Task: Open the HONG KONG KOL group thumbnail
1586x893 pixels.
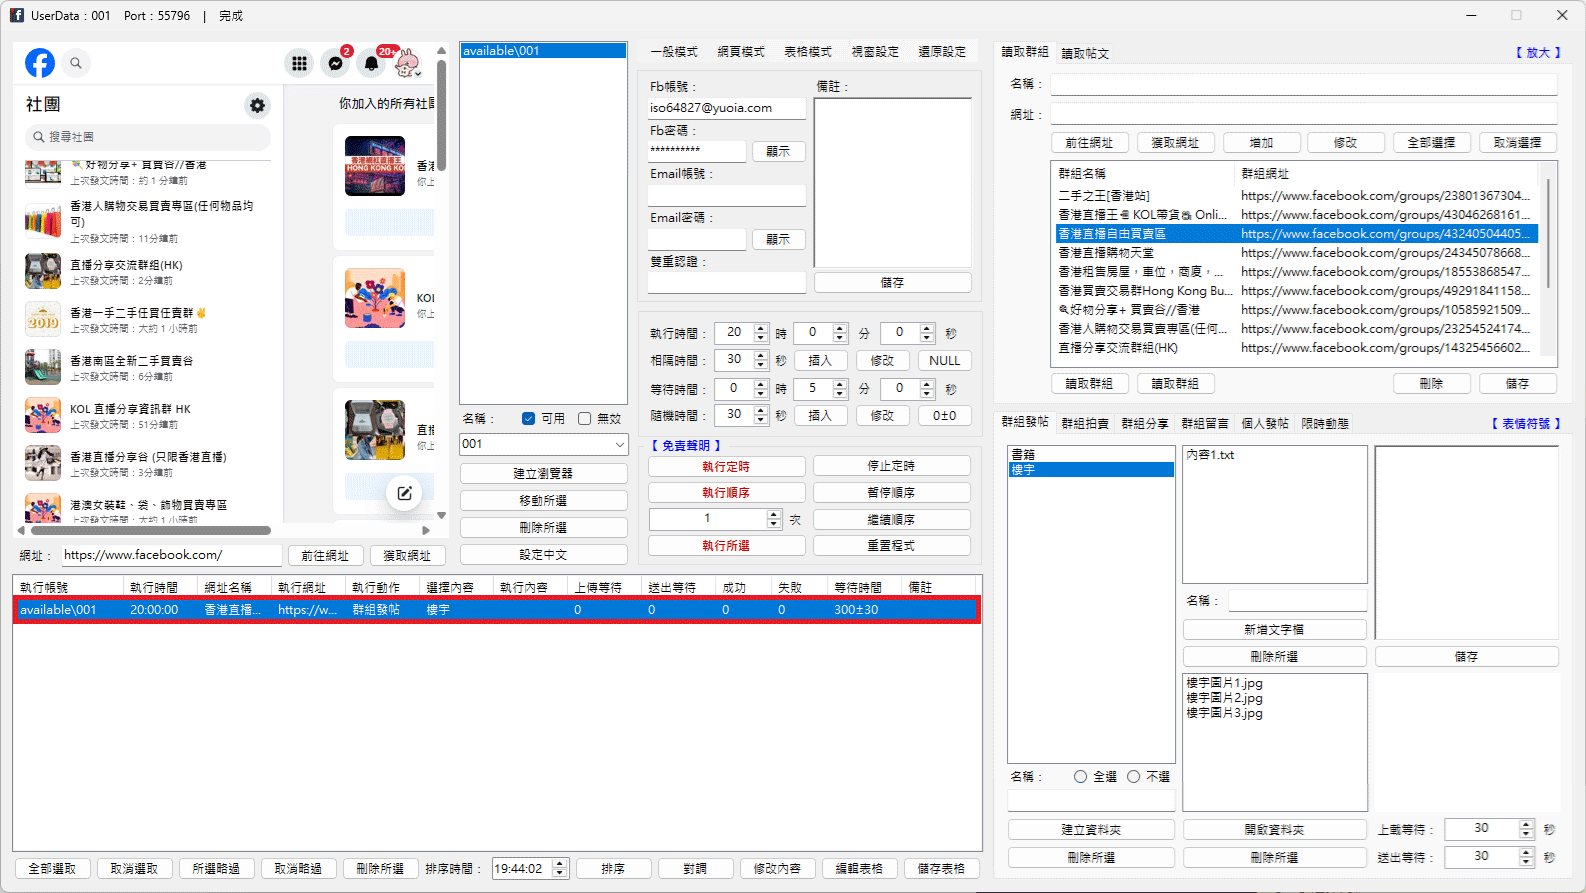Action: click(x=375, y=166)
